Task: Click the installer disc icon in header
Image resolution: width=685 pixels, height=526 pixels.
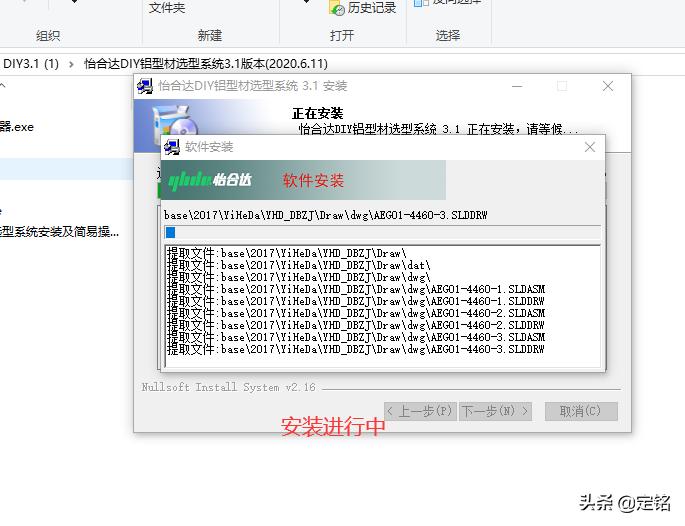Action: (x=177, y=125)
